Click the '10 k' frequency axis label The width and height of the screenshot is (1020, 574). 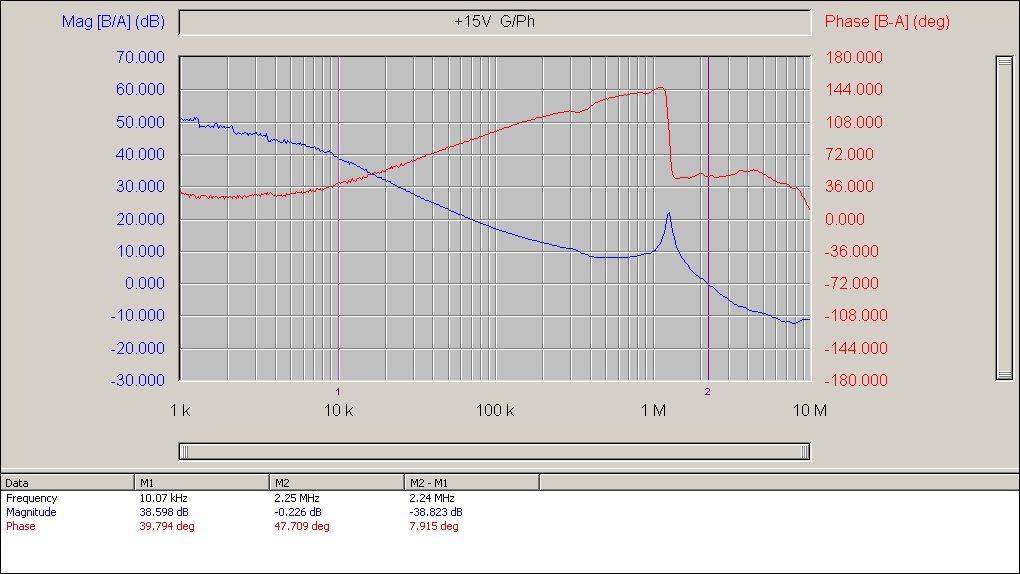(x=338, y=411)
